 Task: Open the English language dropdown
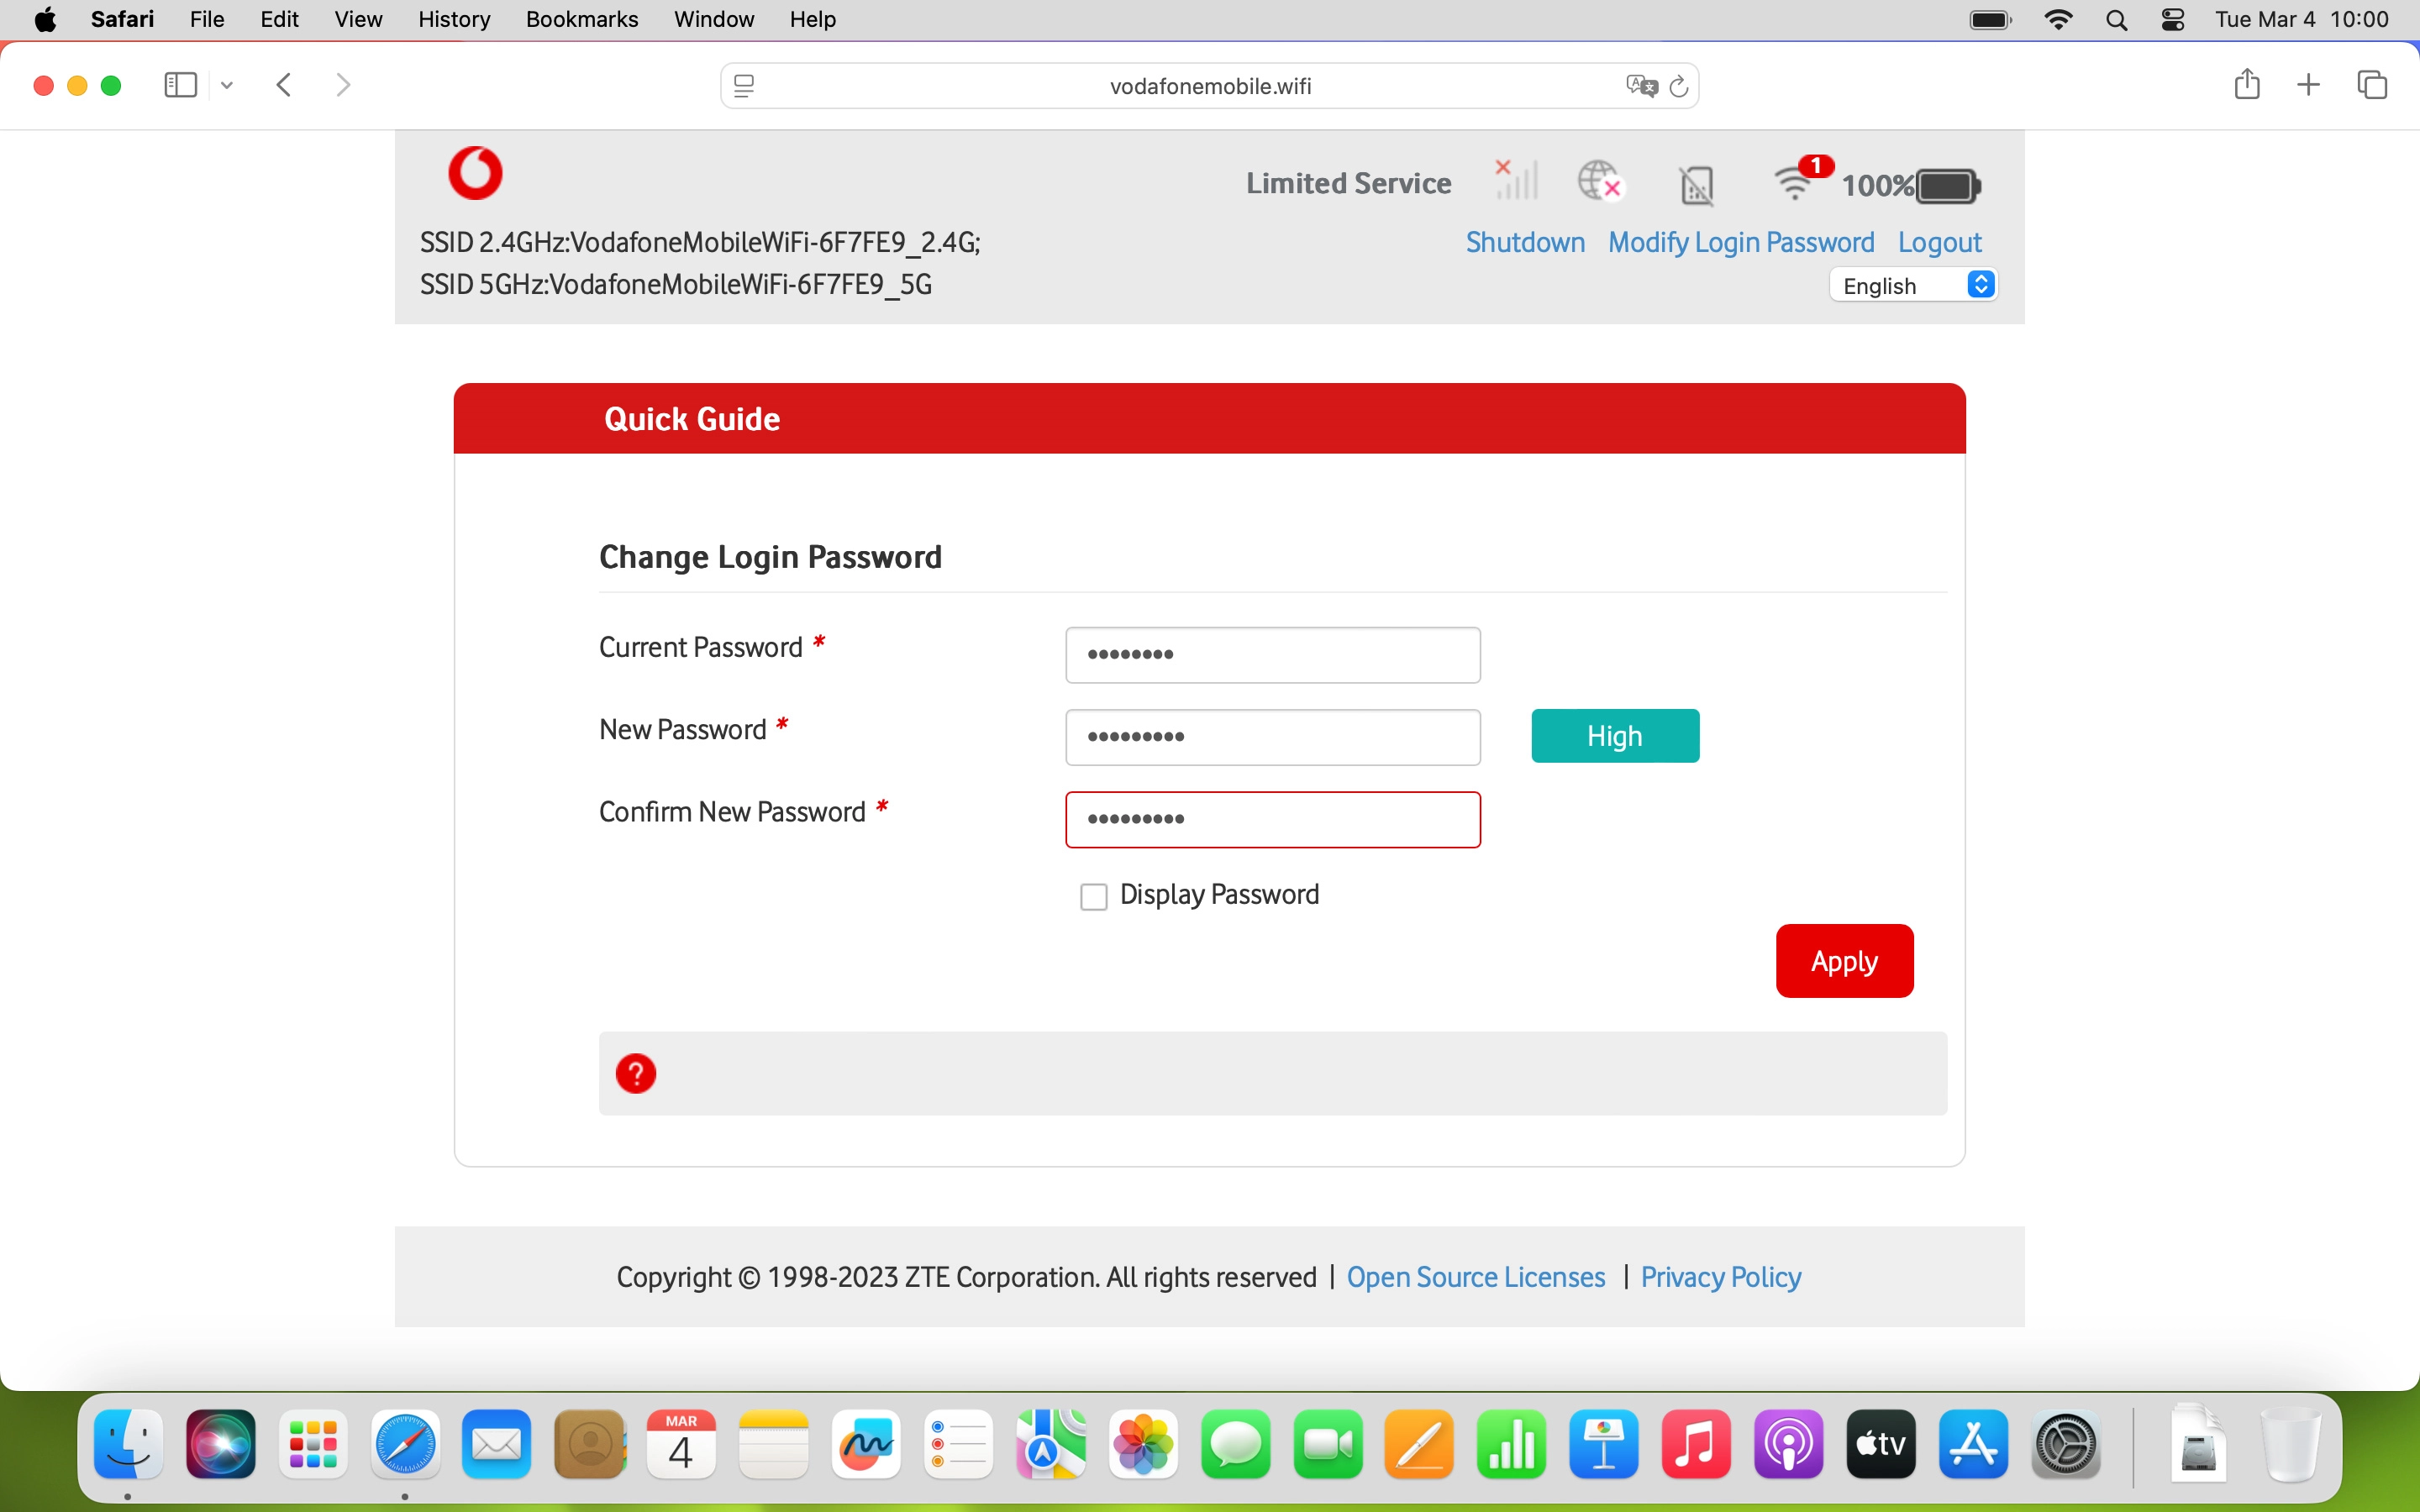point(1913,286)
